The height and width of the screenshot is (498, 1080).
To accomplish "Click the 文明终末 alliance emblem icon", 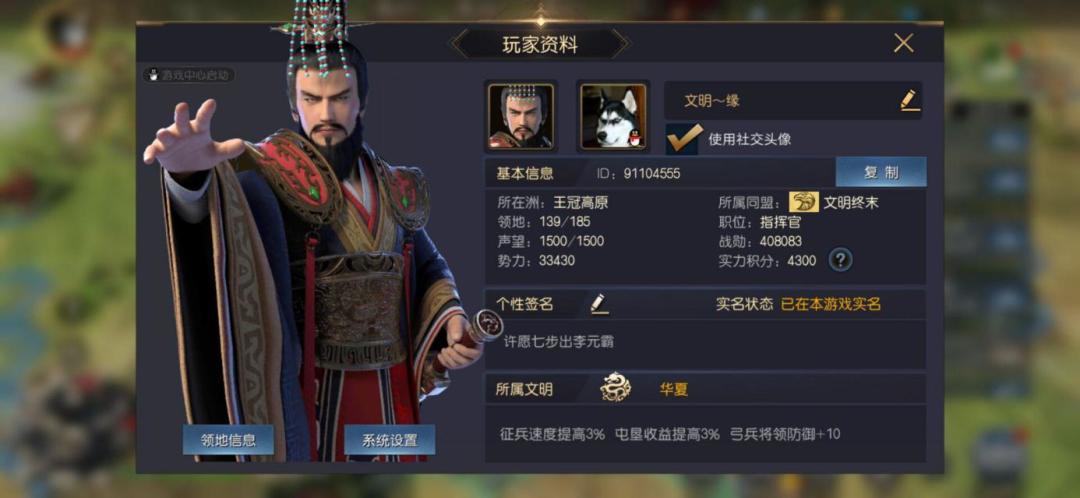I will coord(804,202).
